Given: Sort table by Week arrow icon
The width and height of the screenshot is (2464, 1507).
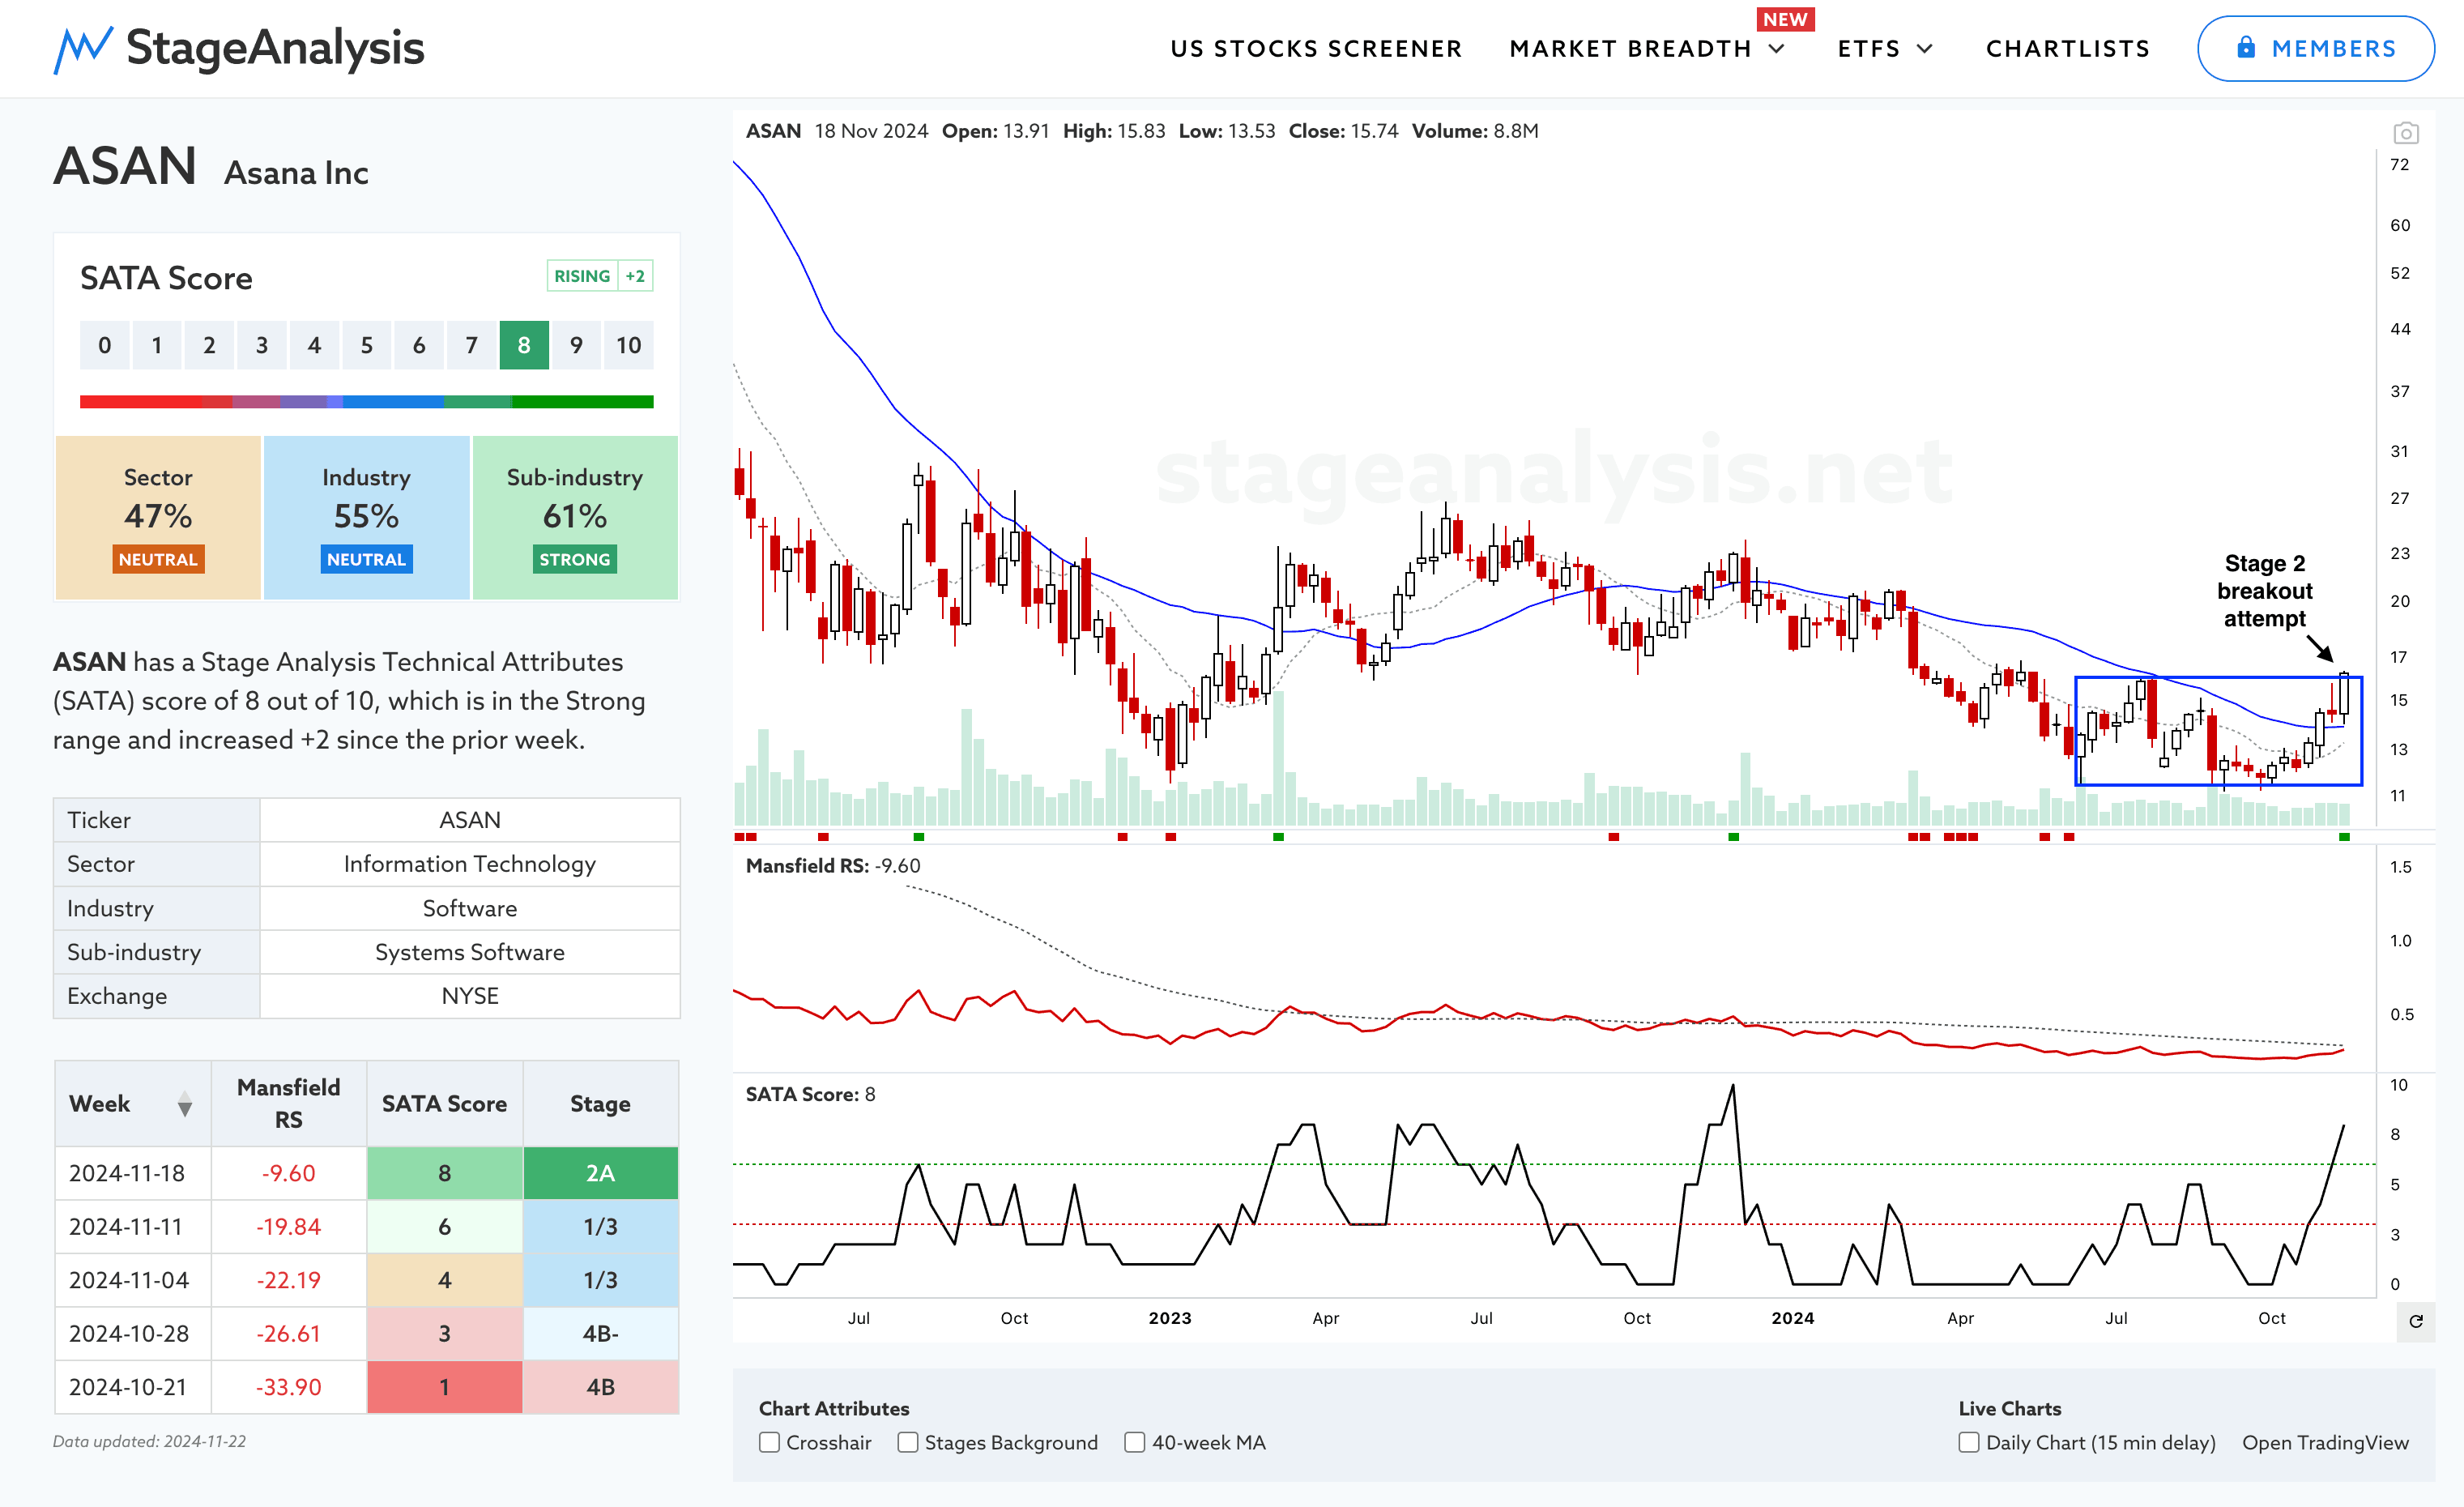Looking at the screenshot, I should click(x=185, y=1104).
